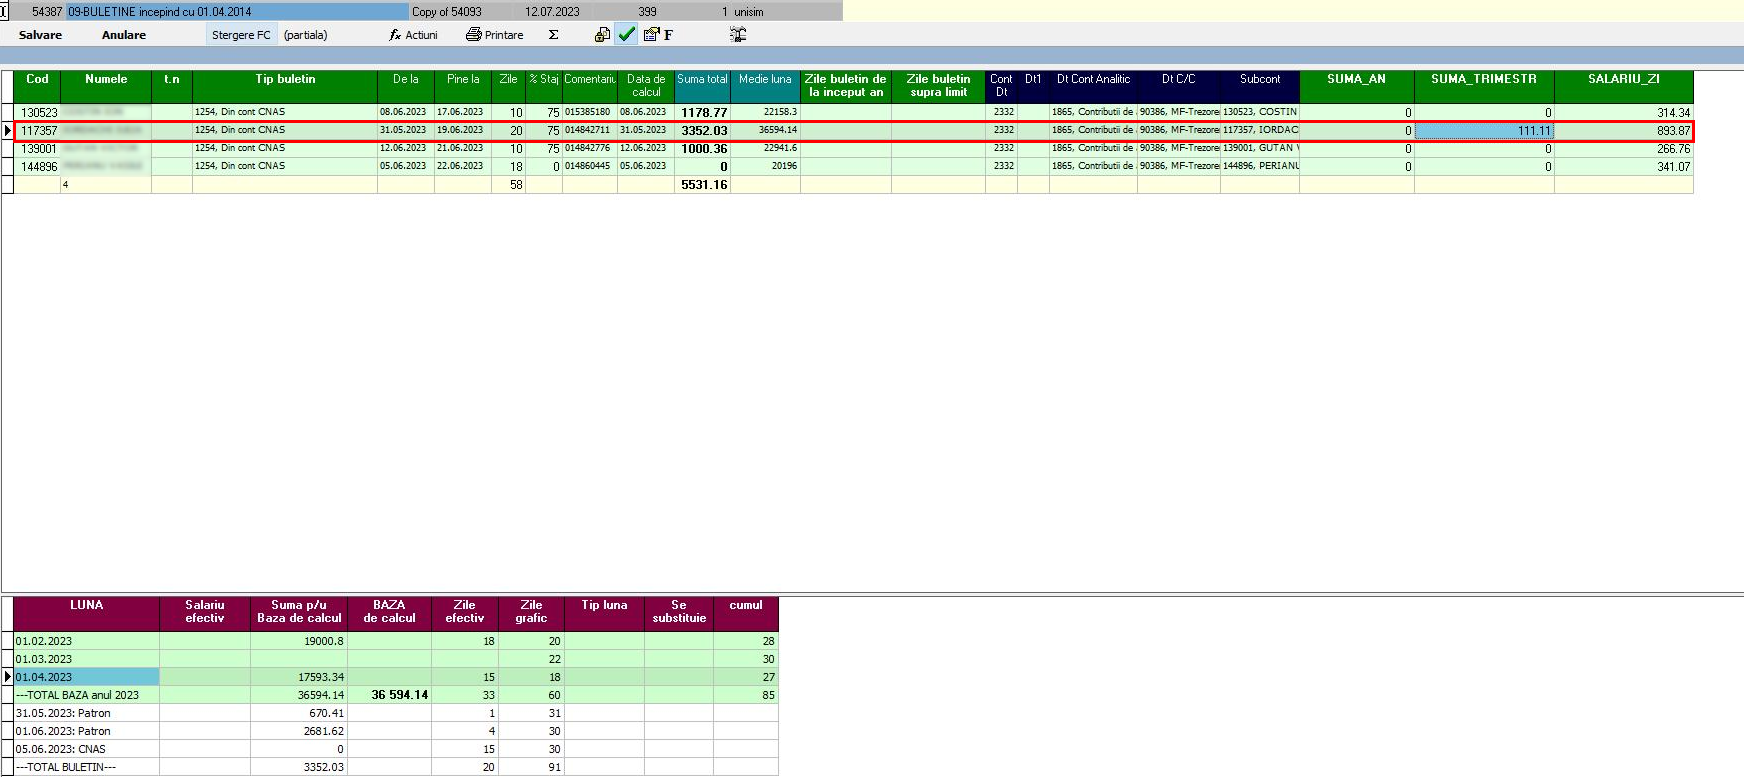Click the Sigma sum icon
The width and height of the screenshot is (1744, 777).
(553, 35)
